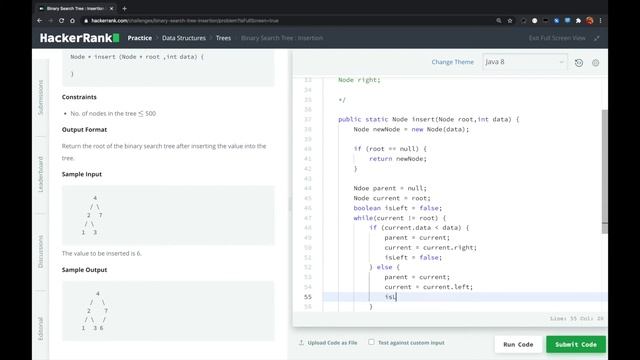Click the browser address bar URL
The image size is (640, 360).
pyautogui.click(x=185, y=20)
